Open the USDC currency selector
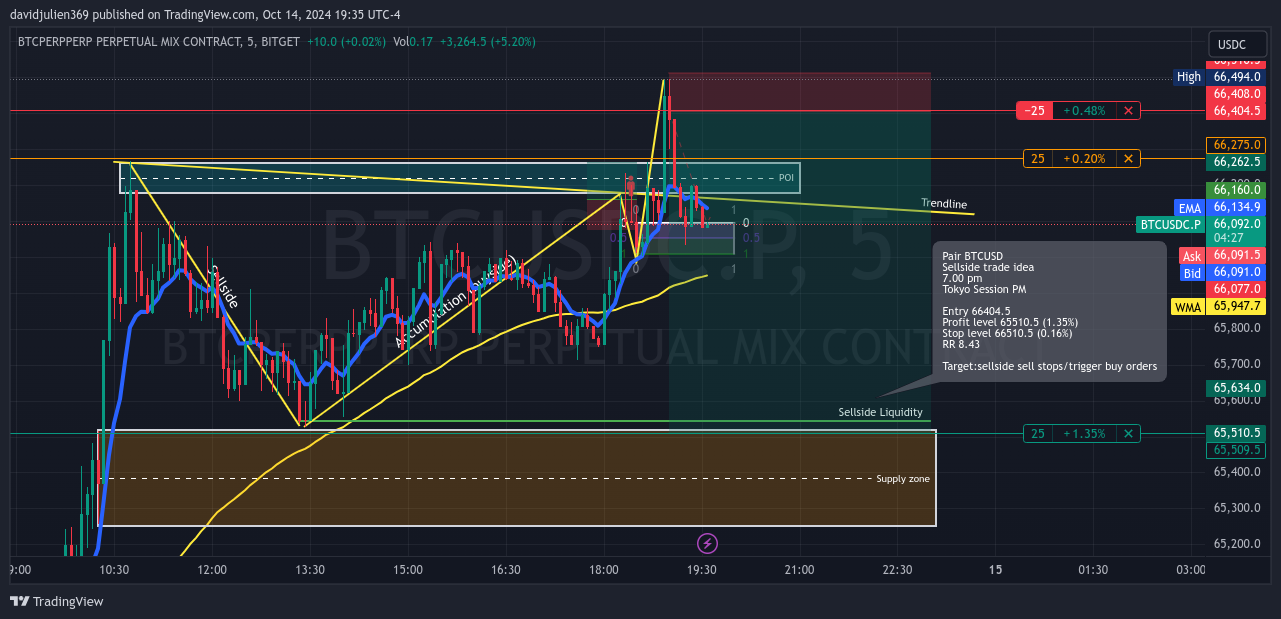Screen dimensions: 1281x619 tap(1237, 44)
